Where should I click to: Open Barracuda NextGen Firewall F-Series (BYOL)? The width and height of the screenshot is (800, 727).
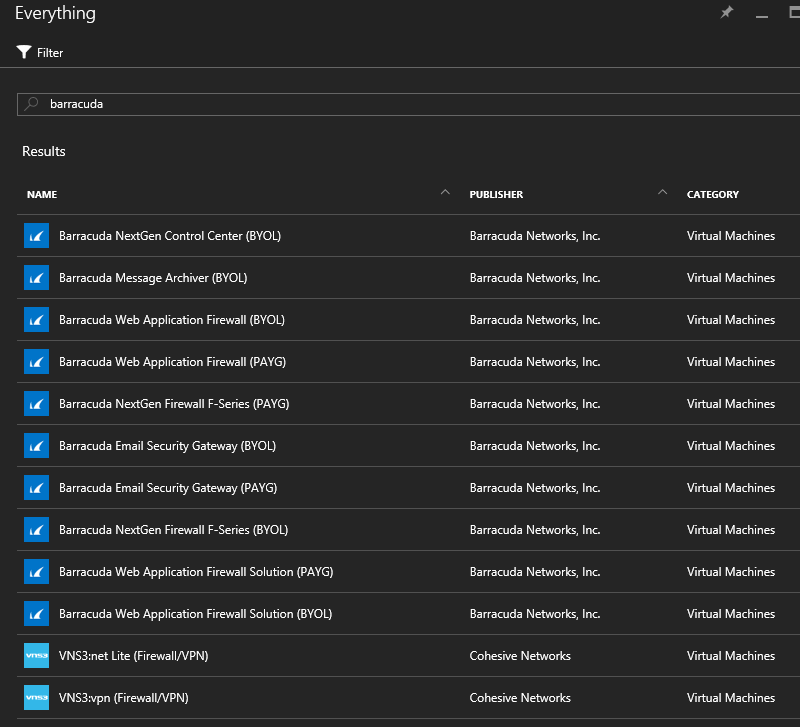[174, 530]
